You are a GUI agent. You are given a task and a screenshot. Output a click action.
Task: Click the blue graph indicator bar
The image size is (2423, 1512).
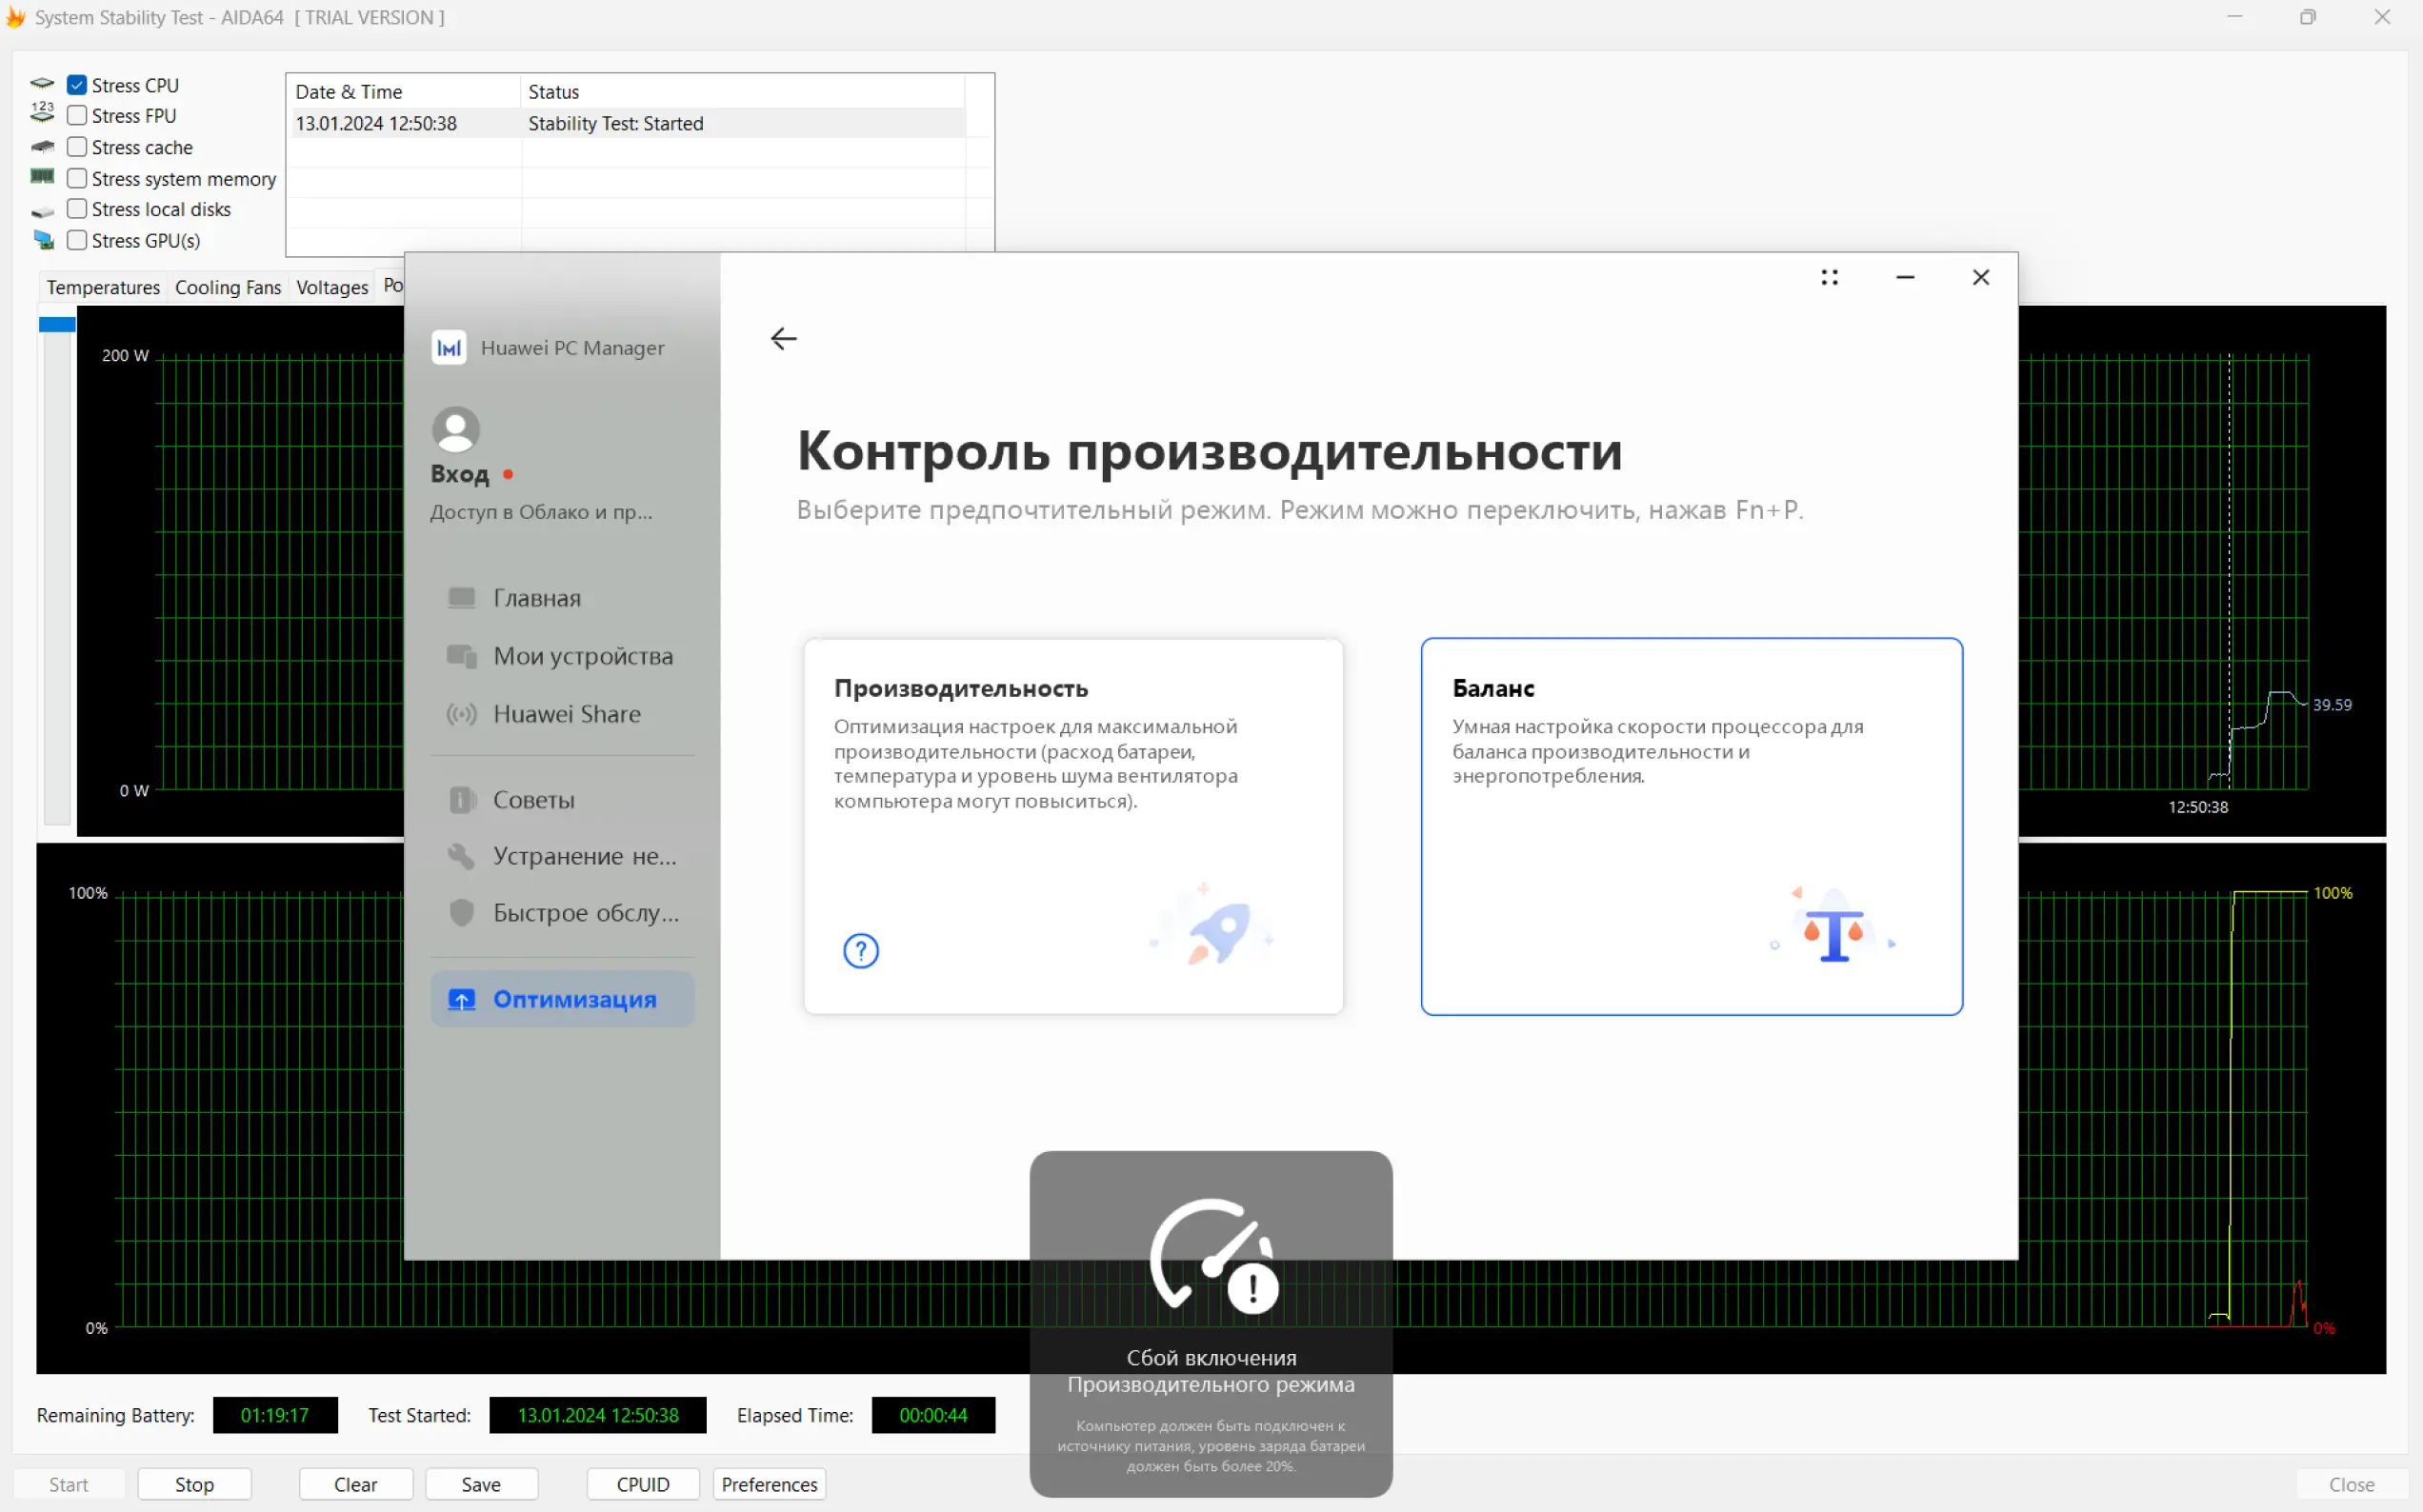point(57,324)
